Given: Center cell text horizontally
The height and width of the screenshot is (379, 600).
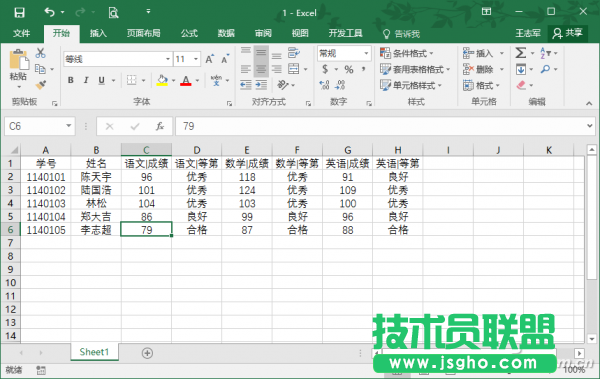Looking at the screenshot, I should click(x=261, y=69).
